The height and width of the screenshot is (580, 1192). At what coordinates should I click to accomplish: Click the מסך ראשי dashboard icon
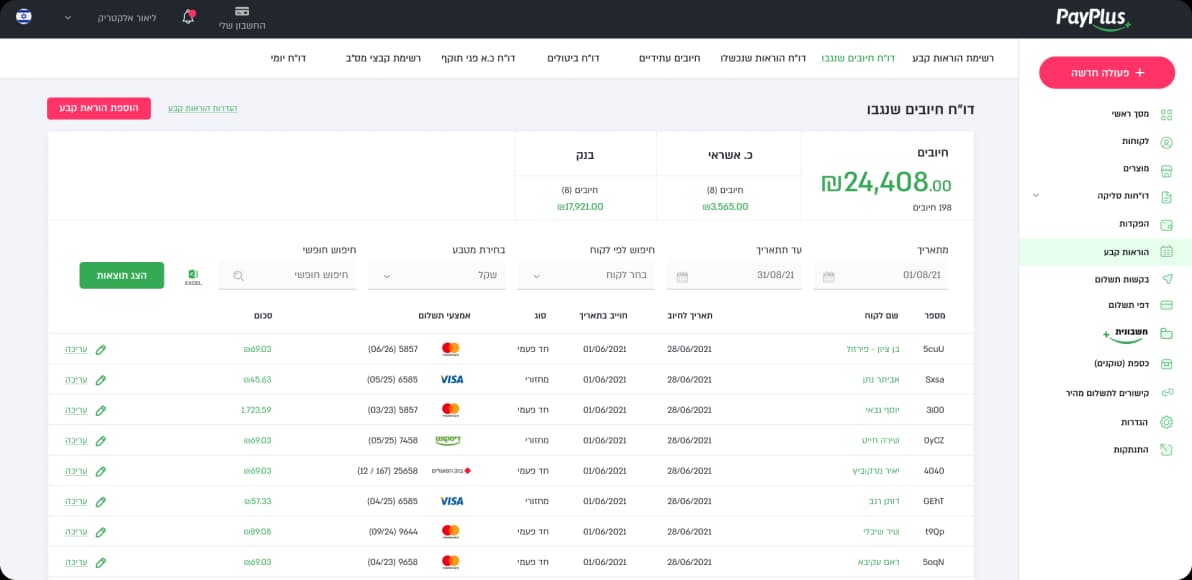click(x=1166, y=115)
